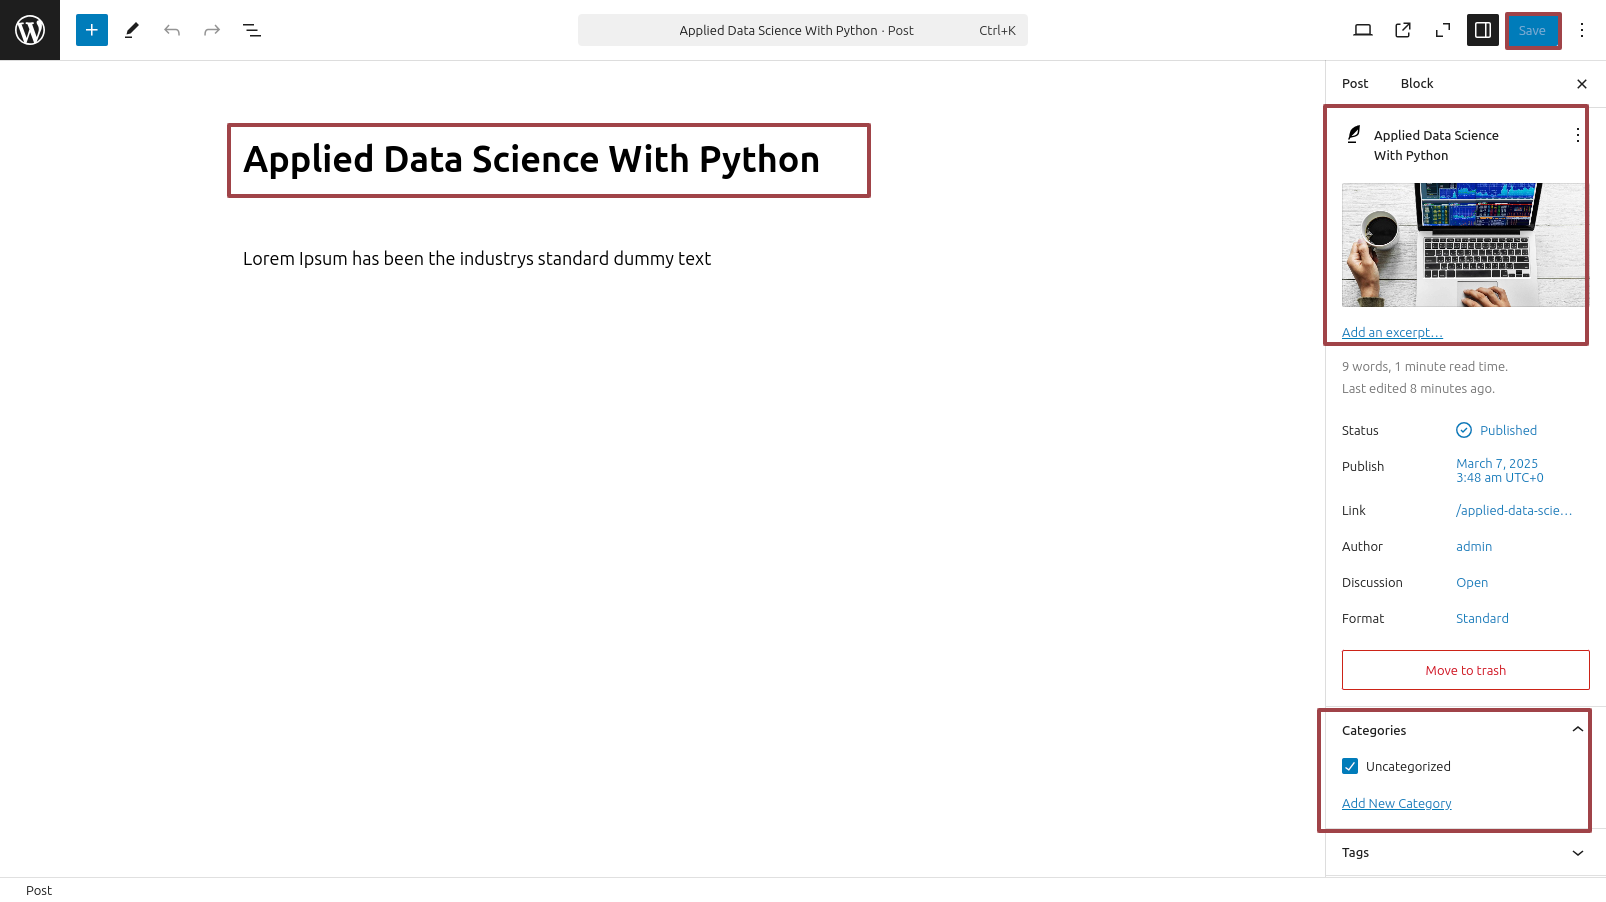The height and width of the screenshot is (902, 1606).
Task: Toggle fullscreen mode icon
Action: (1443, 30)
